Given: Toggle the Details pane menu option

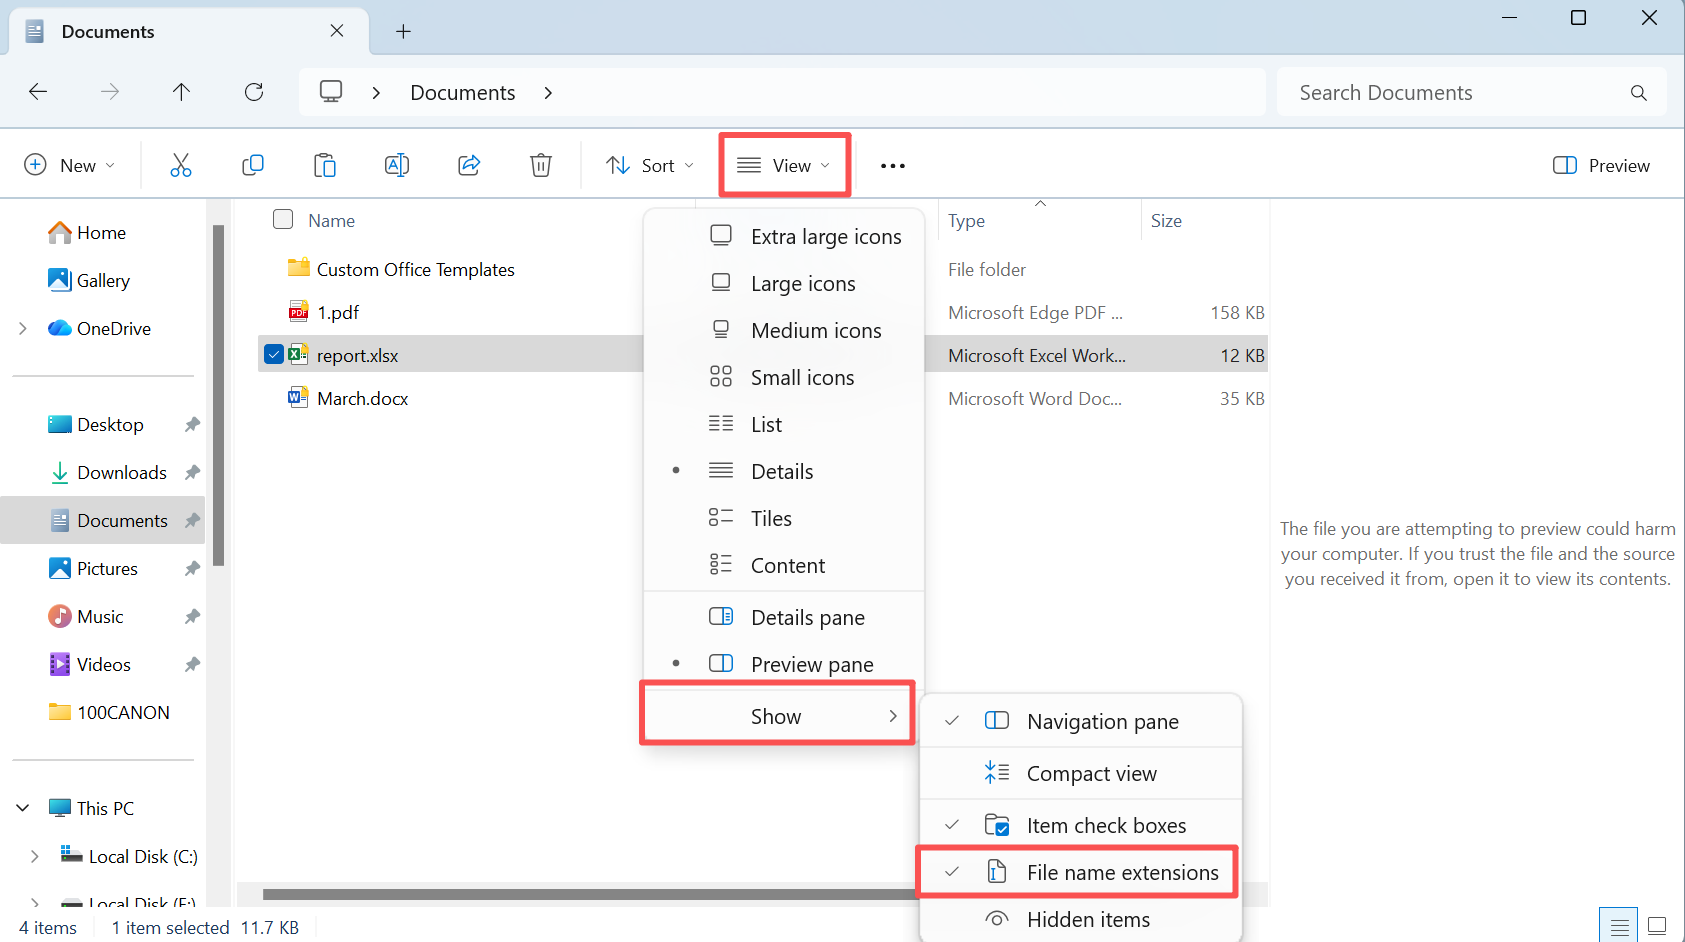Looking at the screenshot, I should pos(784,617).
